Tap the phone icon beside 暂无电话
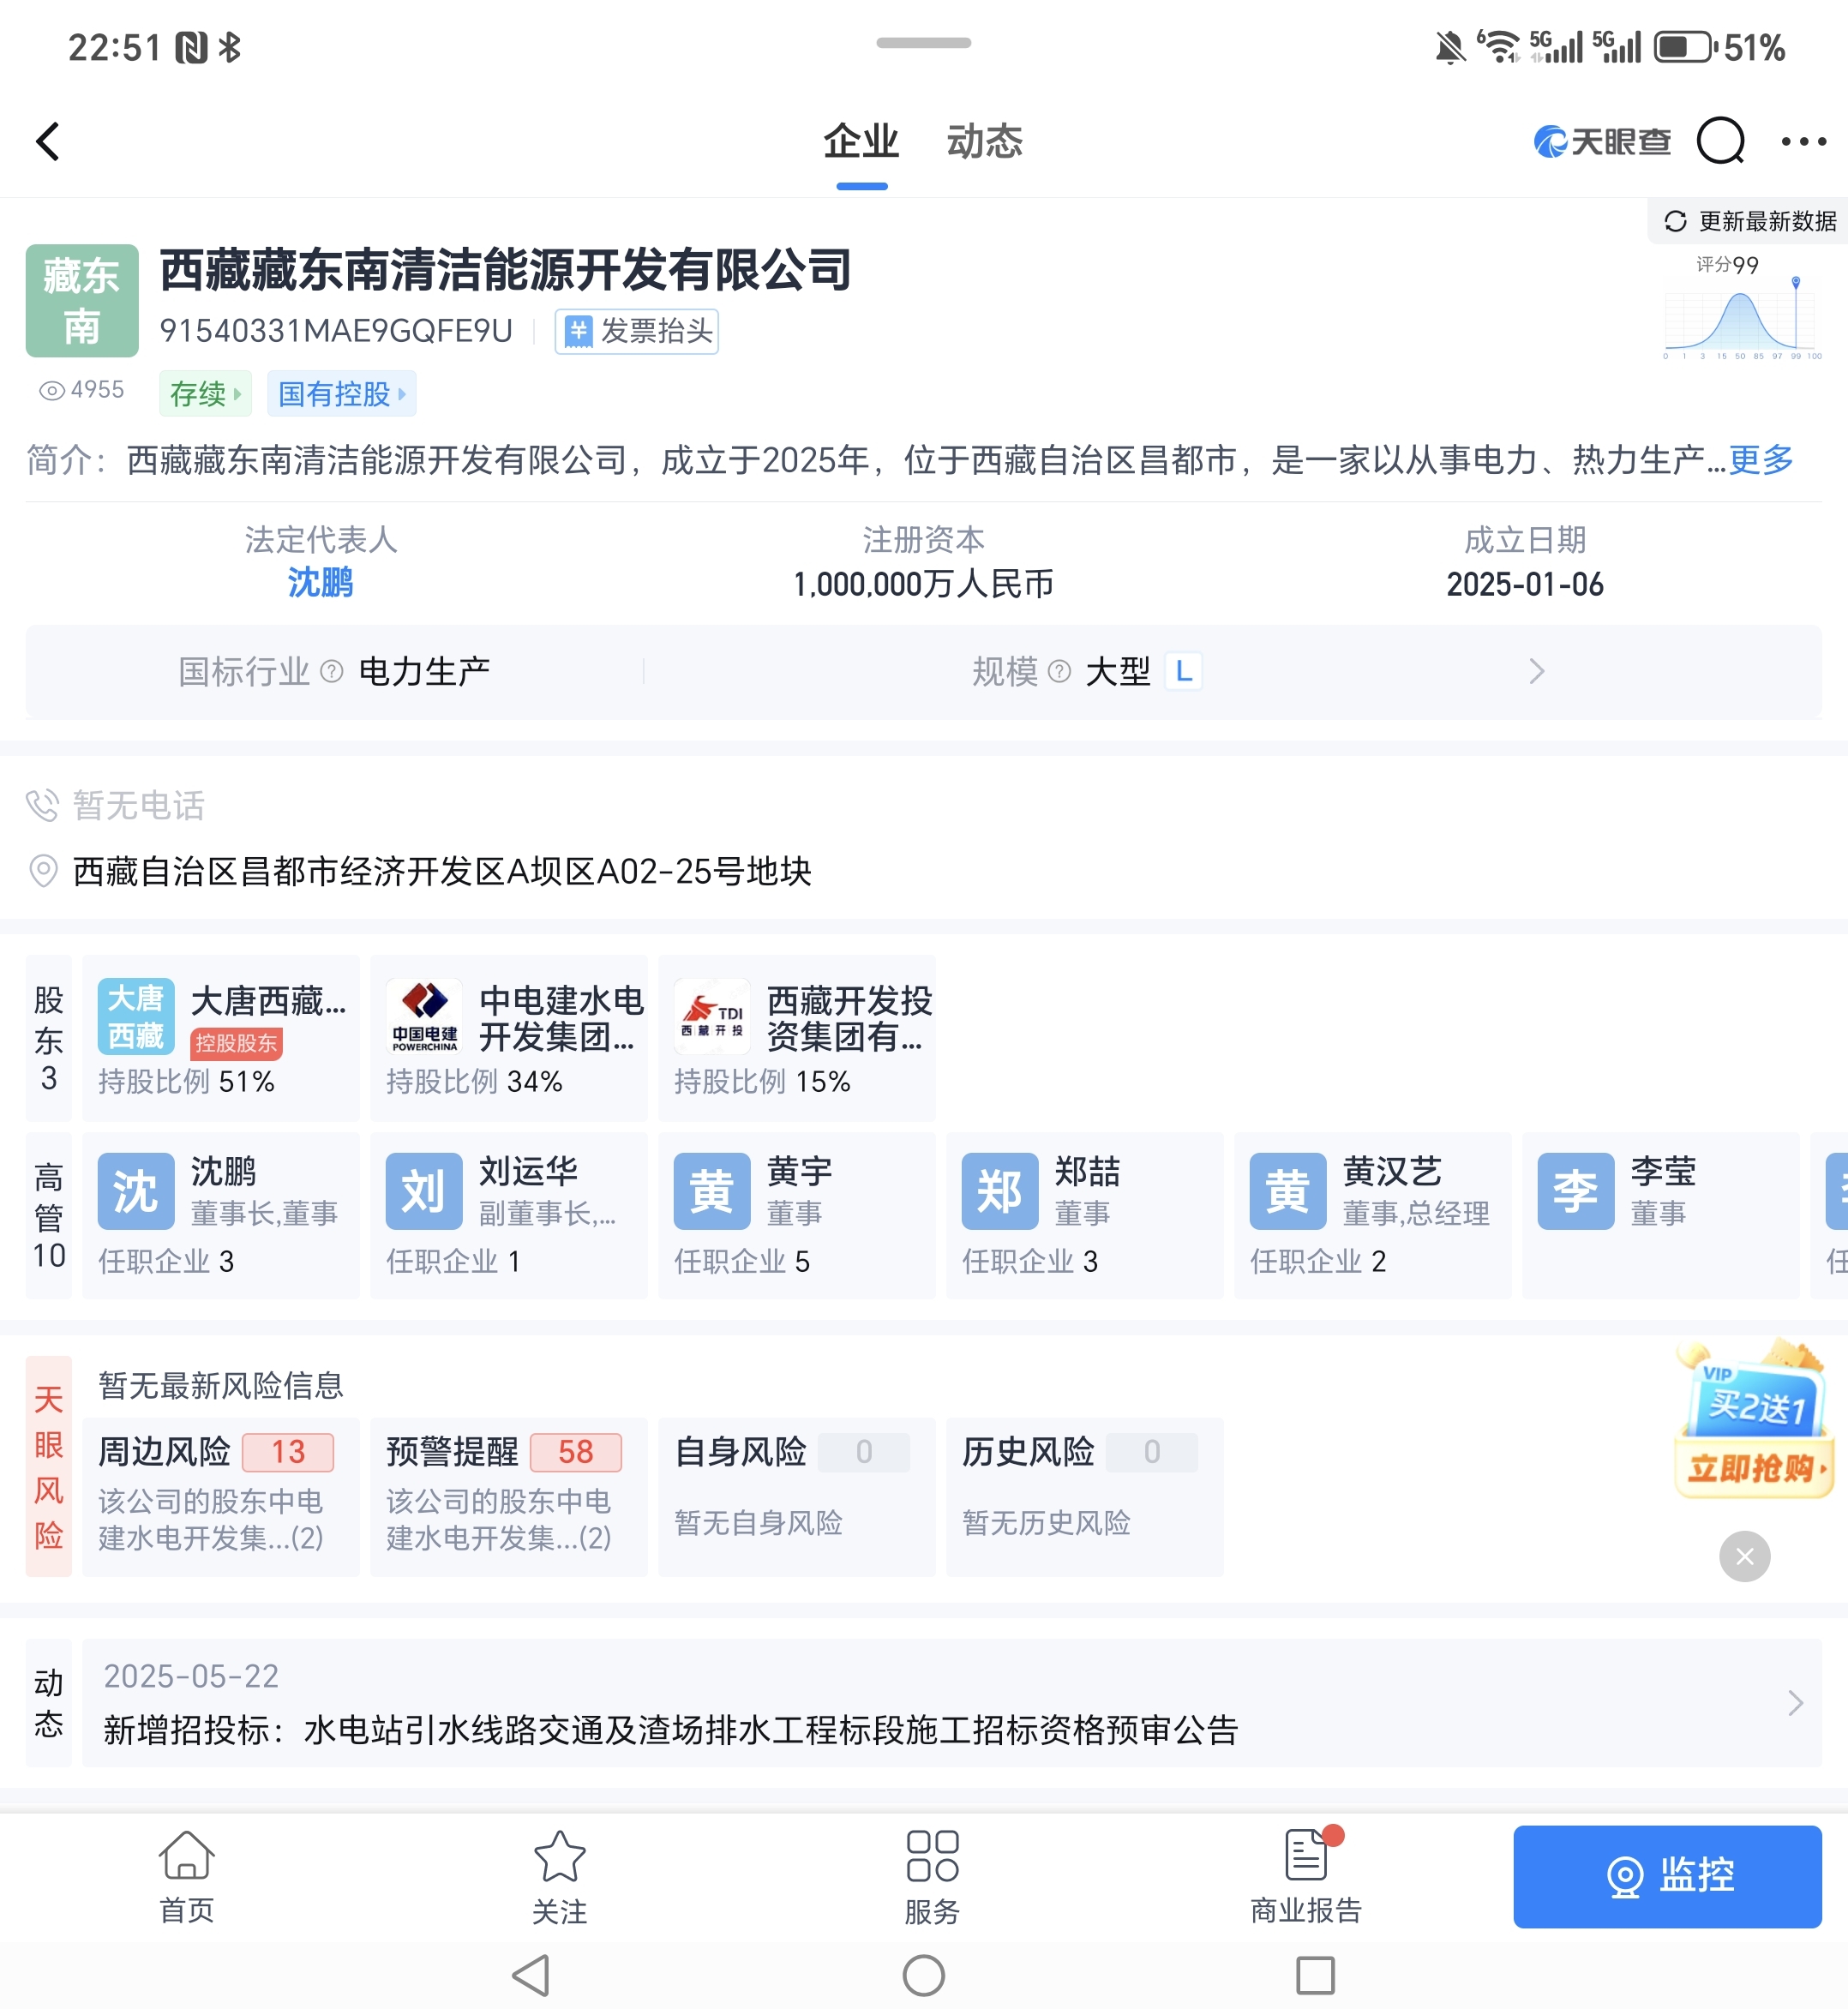 click(43, 805)
